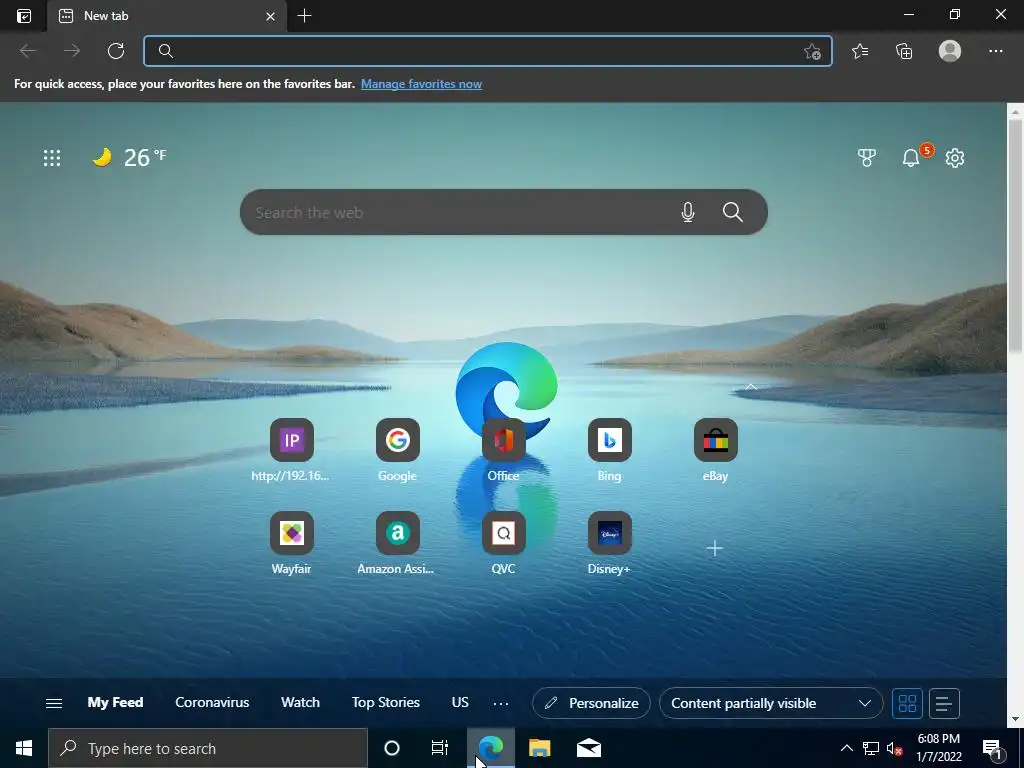This screenshot has height=768, width=1024.
Task: Click the Personalize button
Action: point(591,703)
